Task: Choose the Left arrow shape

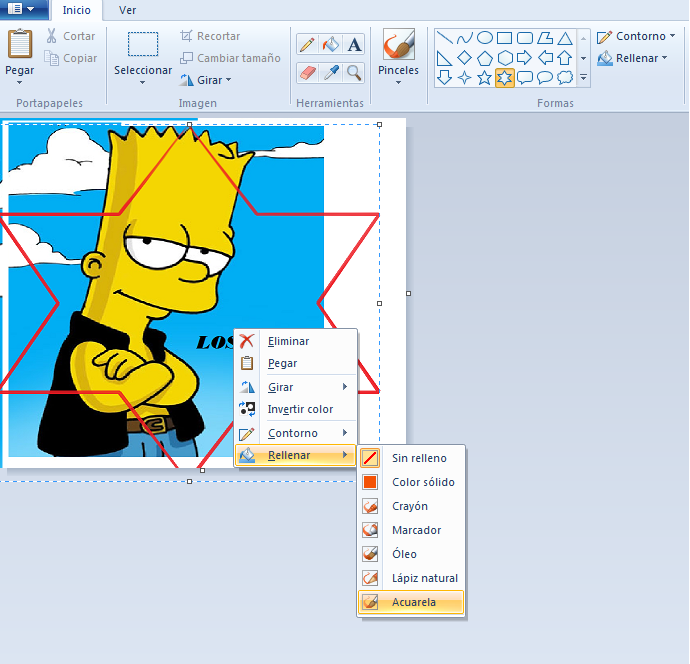Action: [545, 58]
